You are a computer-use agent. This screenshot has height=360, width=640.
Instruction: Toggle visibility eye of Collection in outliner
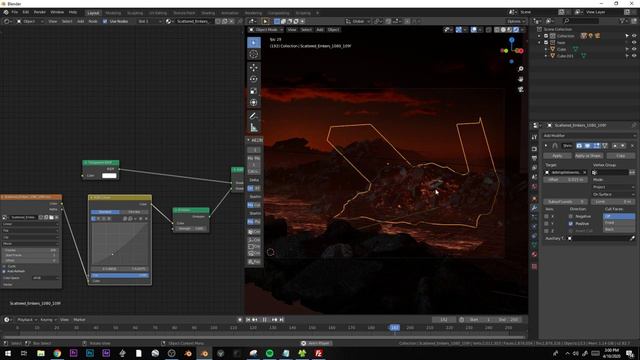point(634,36)
